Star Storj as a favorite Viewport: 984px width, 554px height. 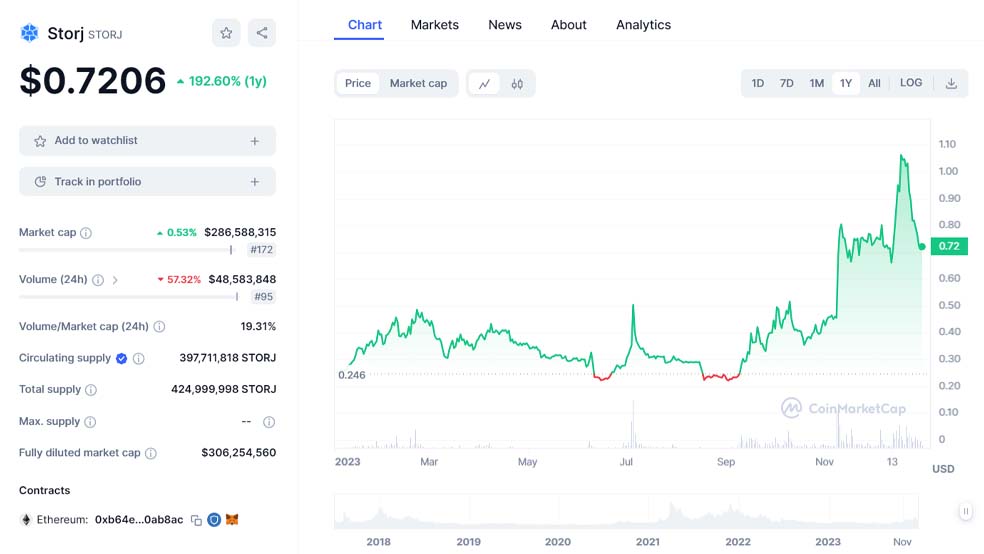[226, 33]
